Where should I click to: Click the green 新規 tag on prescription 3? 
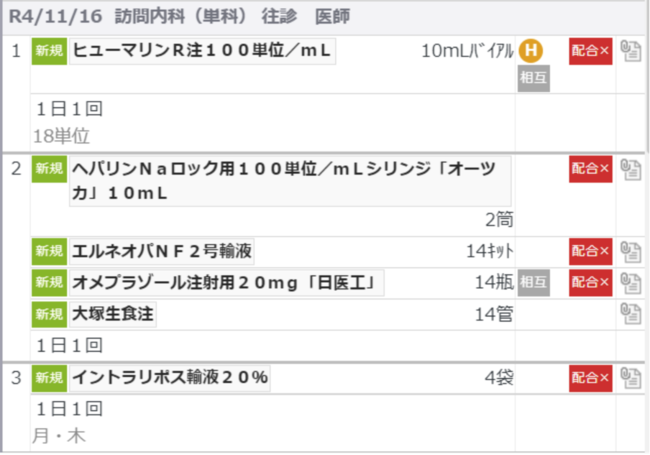[x=49, y=378]
